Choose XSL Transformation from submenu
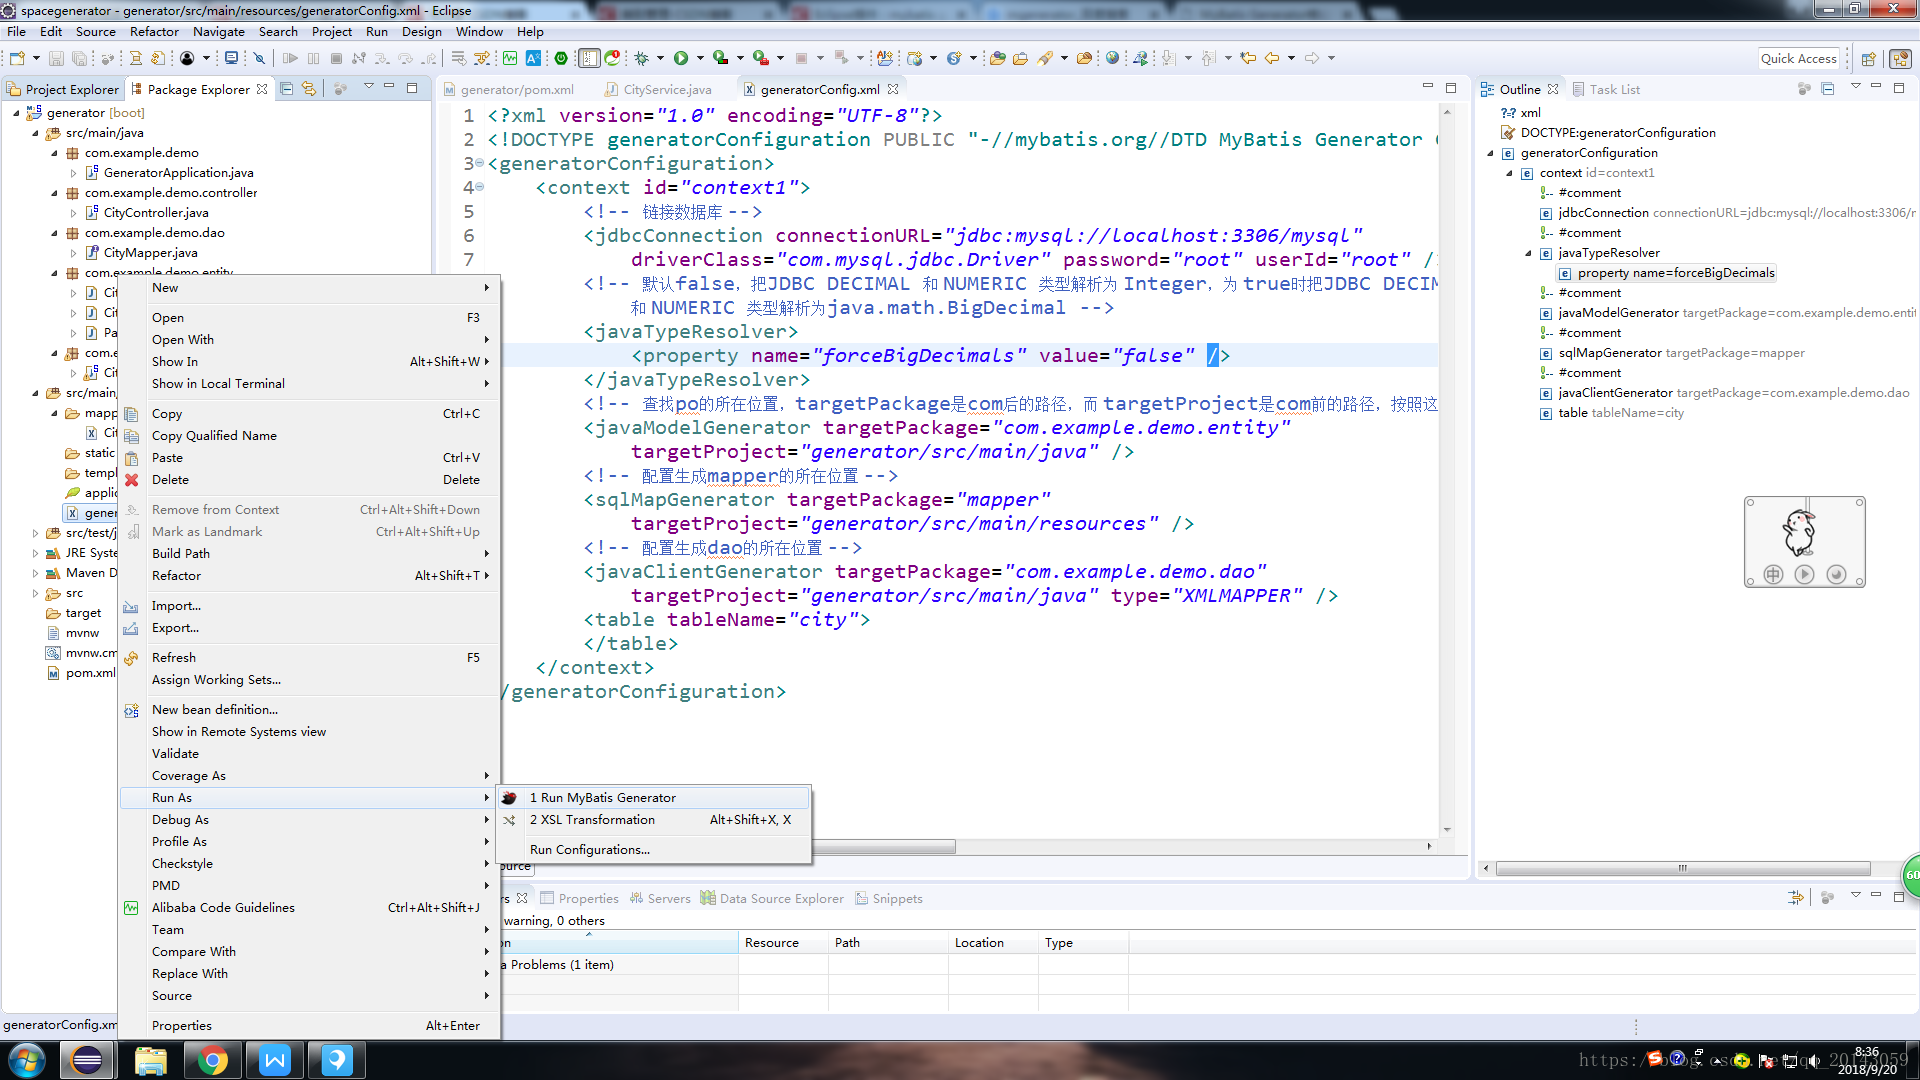Viewport: 1920px width, 1080px height. (x=654, y=820)
